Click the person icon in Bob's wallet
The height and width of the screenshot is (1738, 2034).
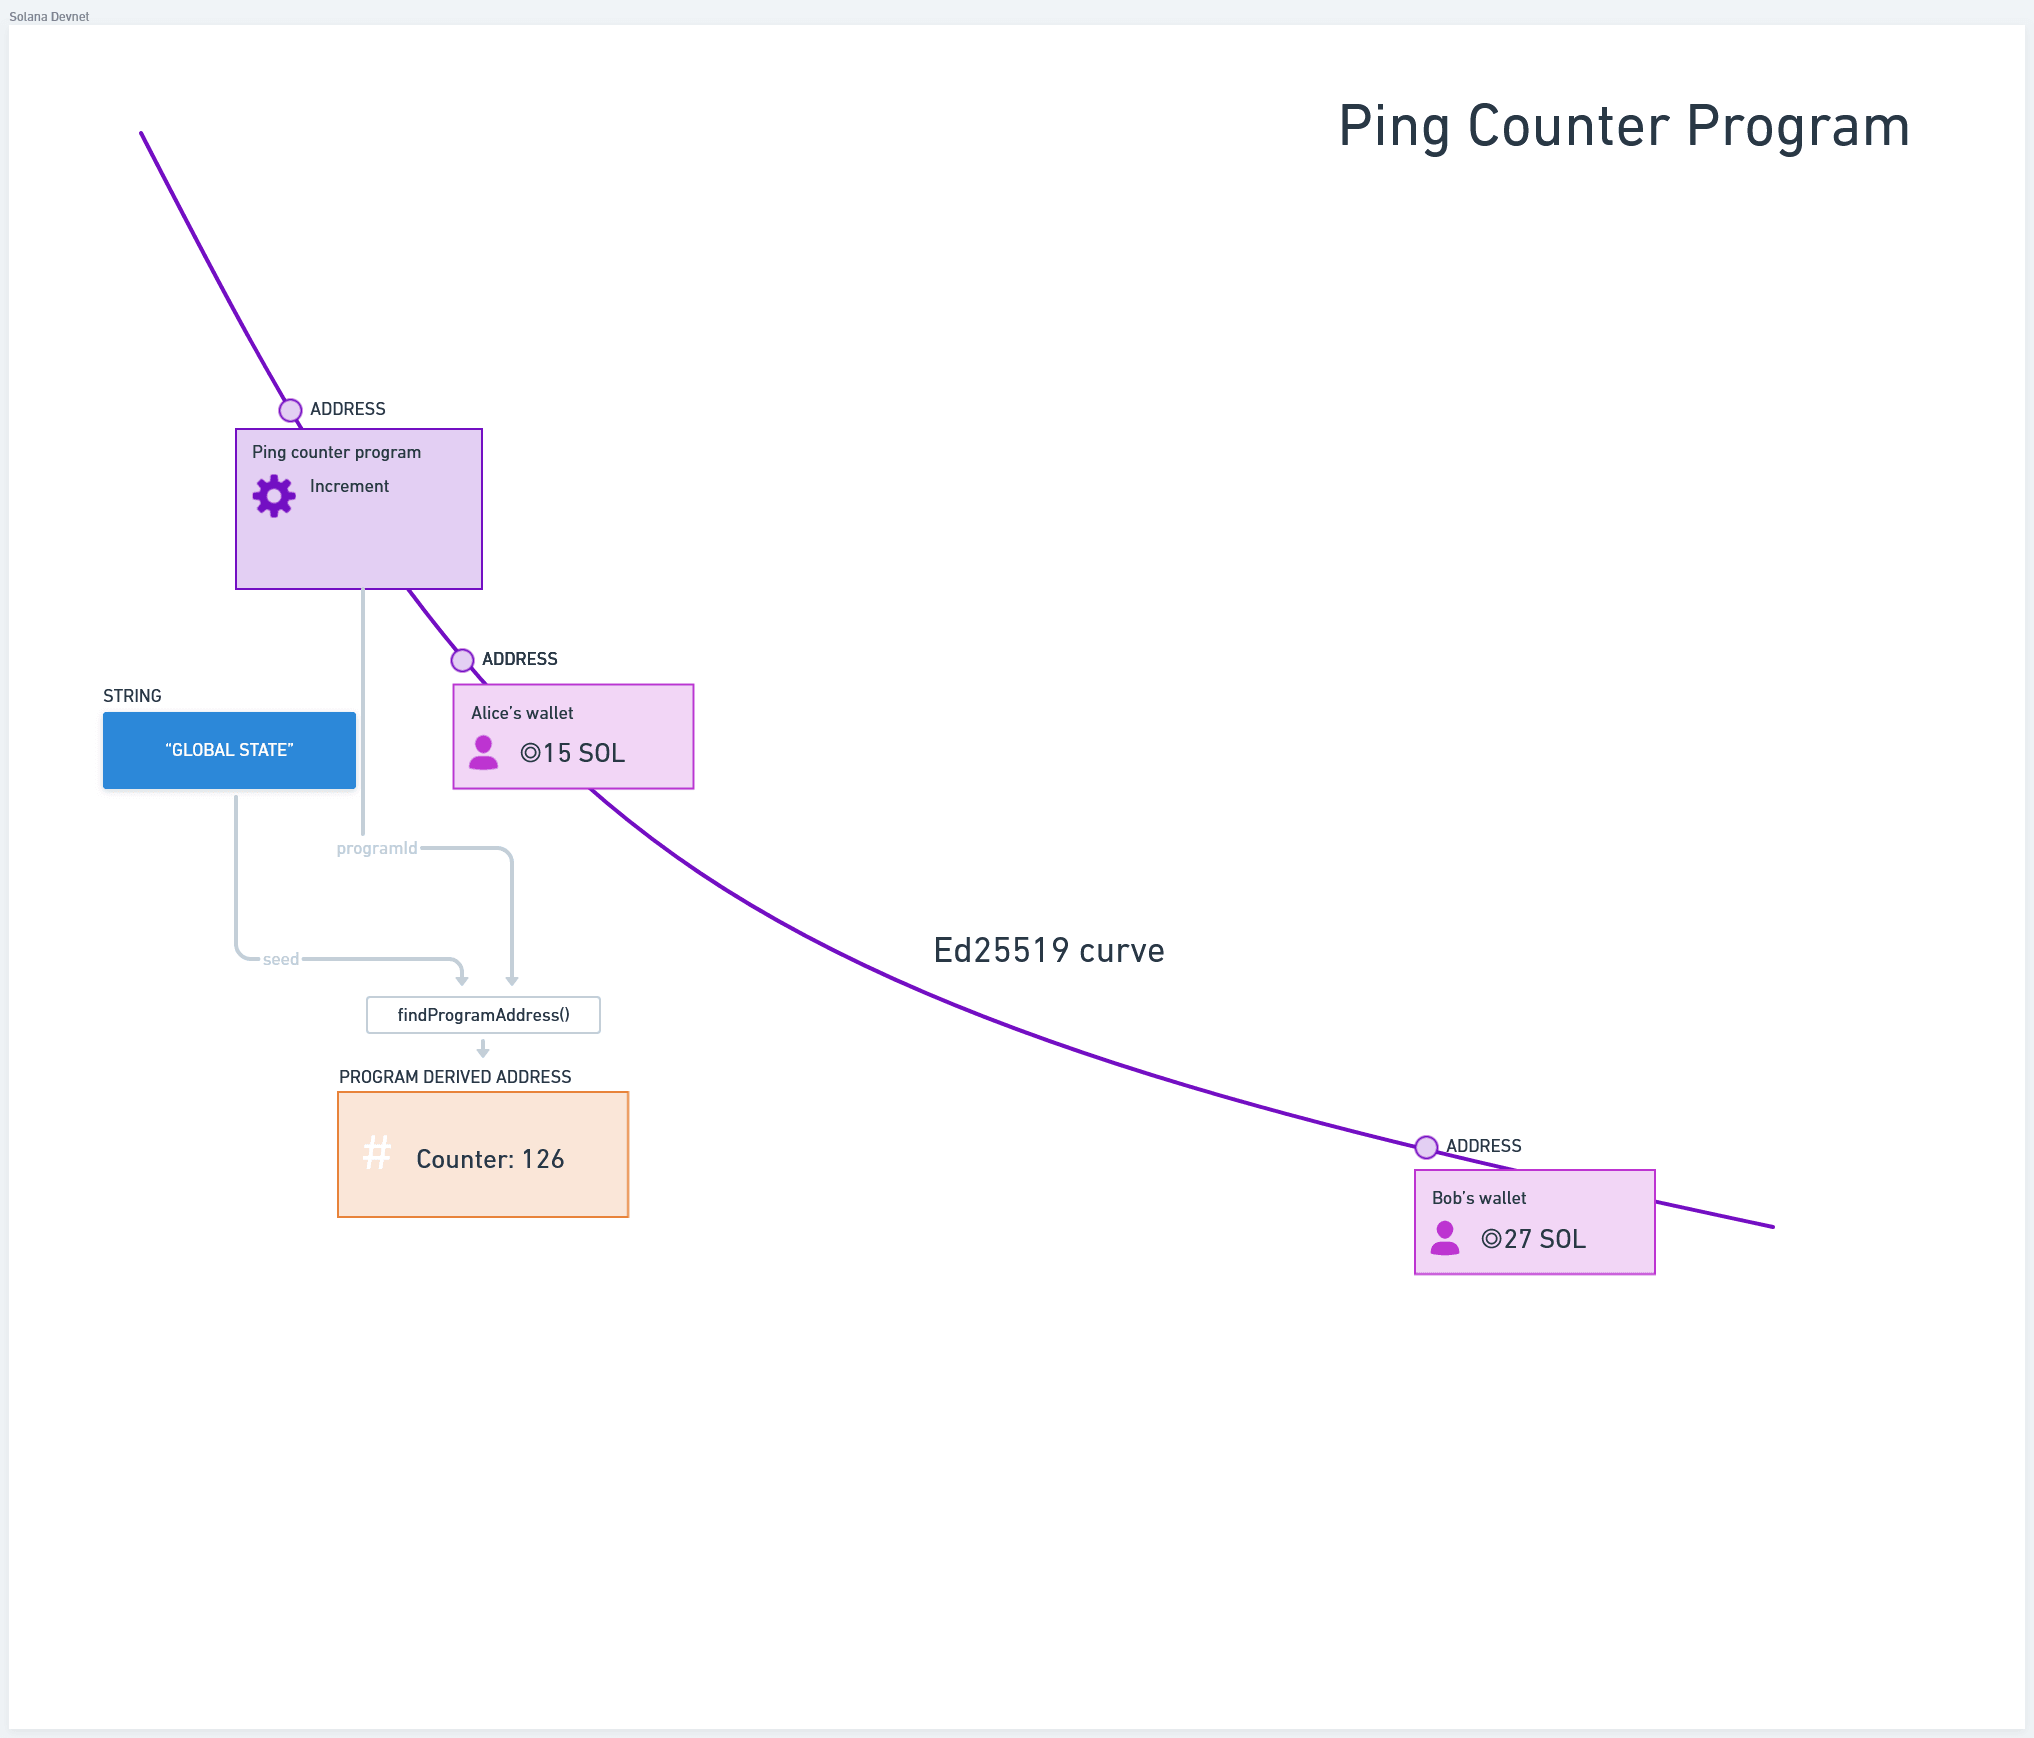(x=1444, y=1239)
